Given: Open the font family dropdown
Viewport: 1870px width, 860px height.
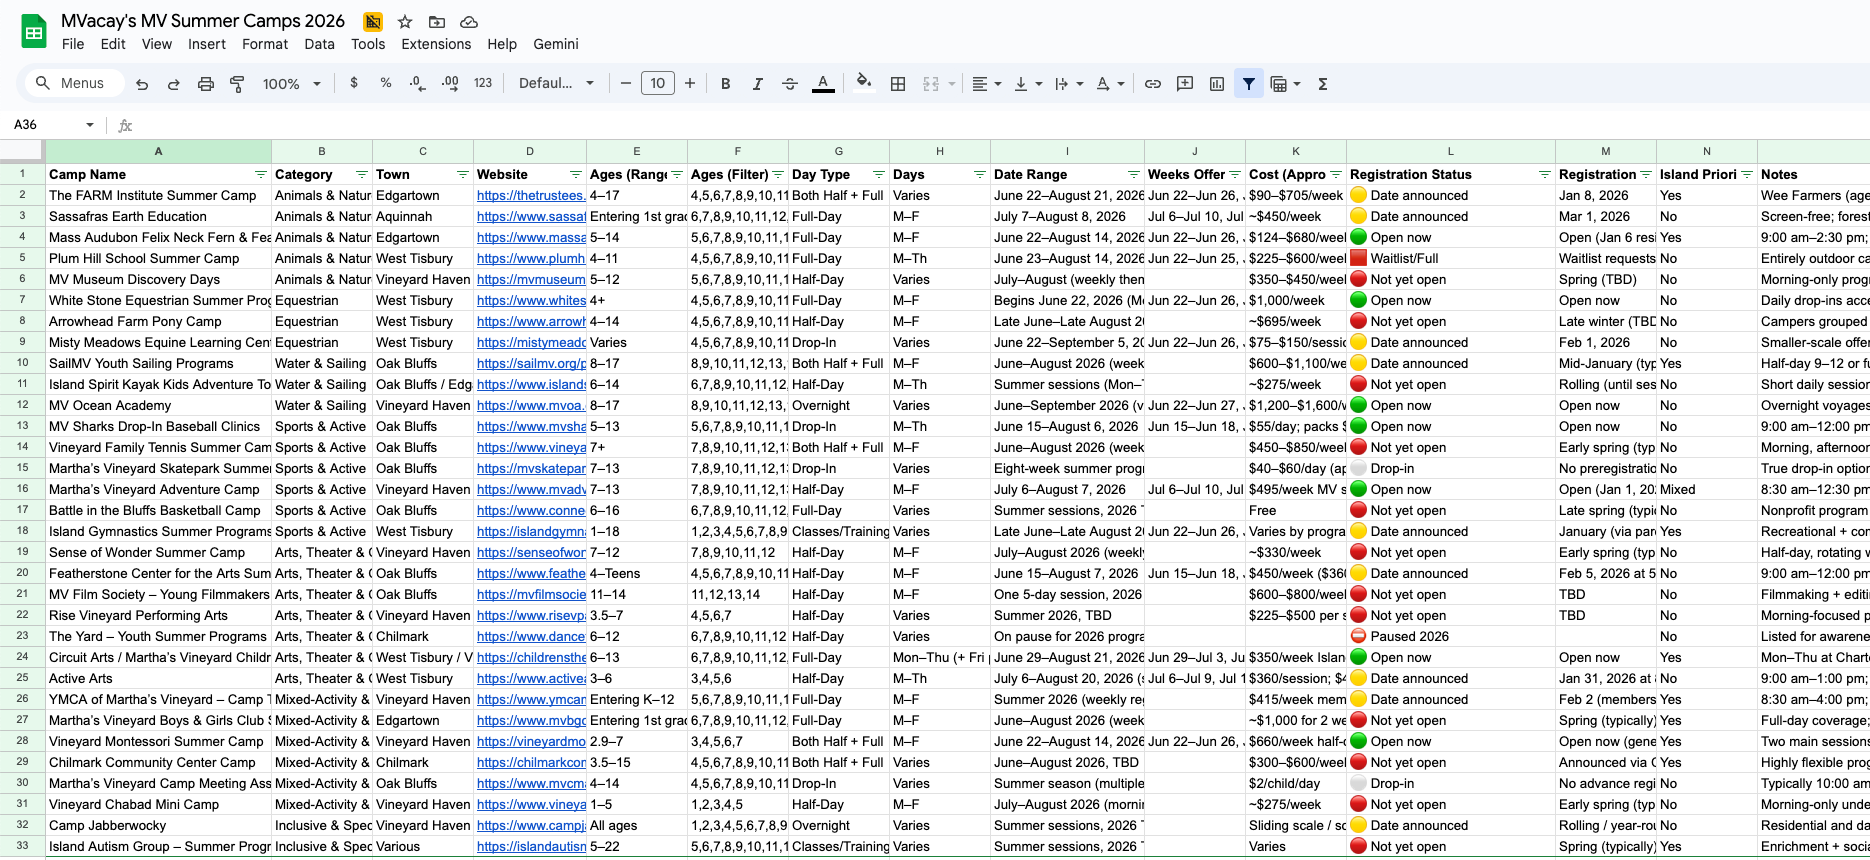Looking at the screenshot, I should [556, 83].
